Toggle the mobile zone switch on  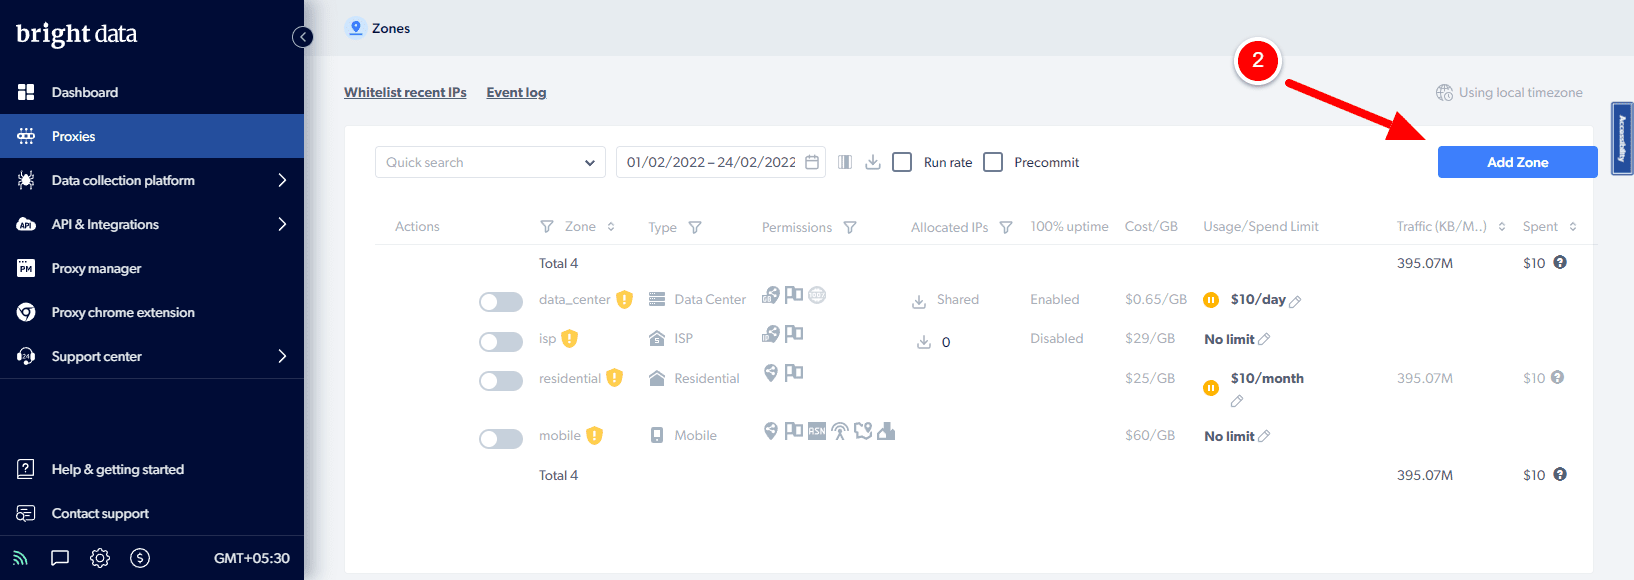500,438
